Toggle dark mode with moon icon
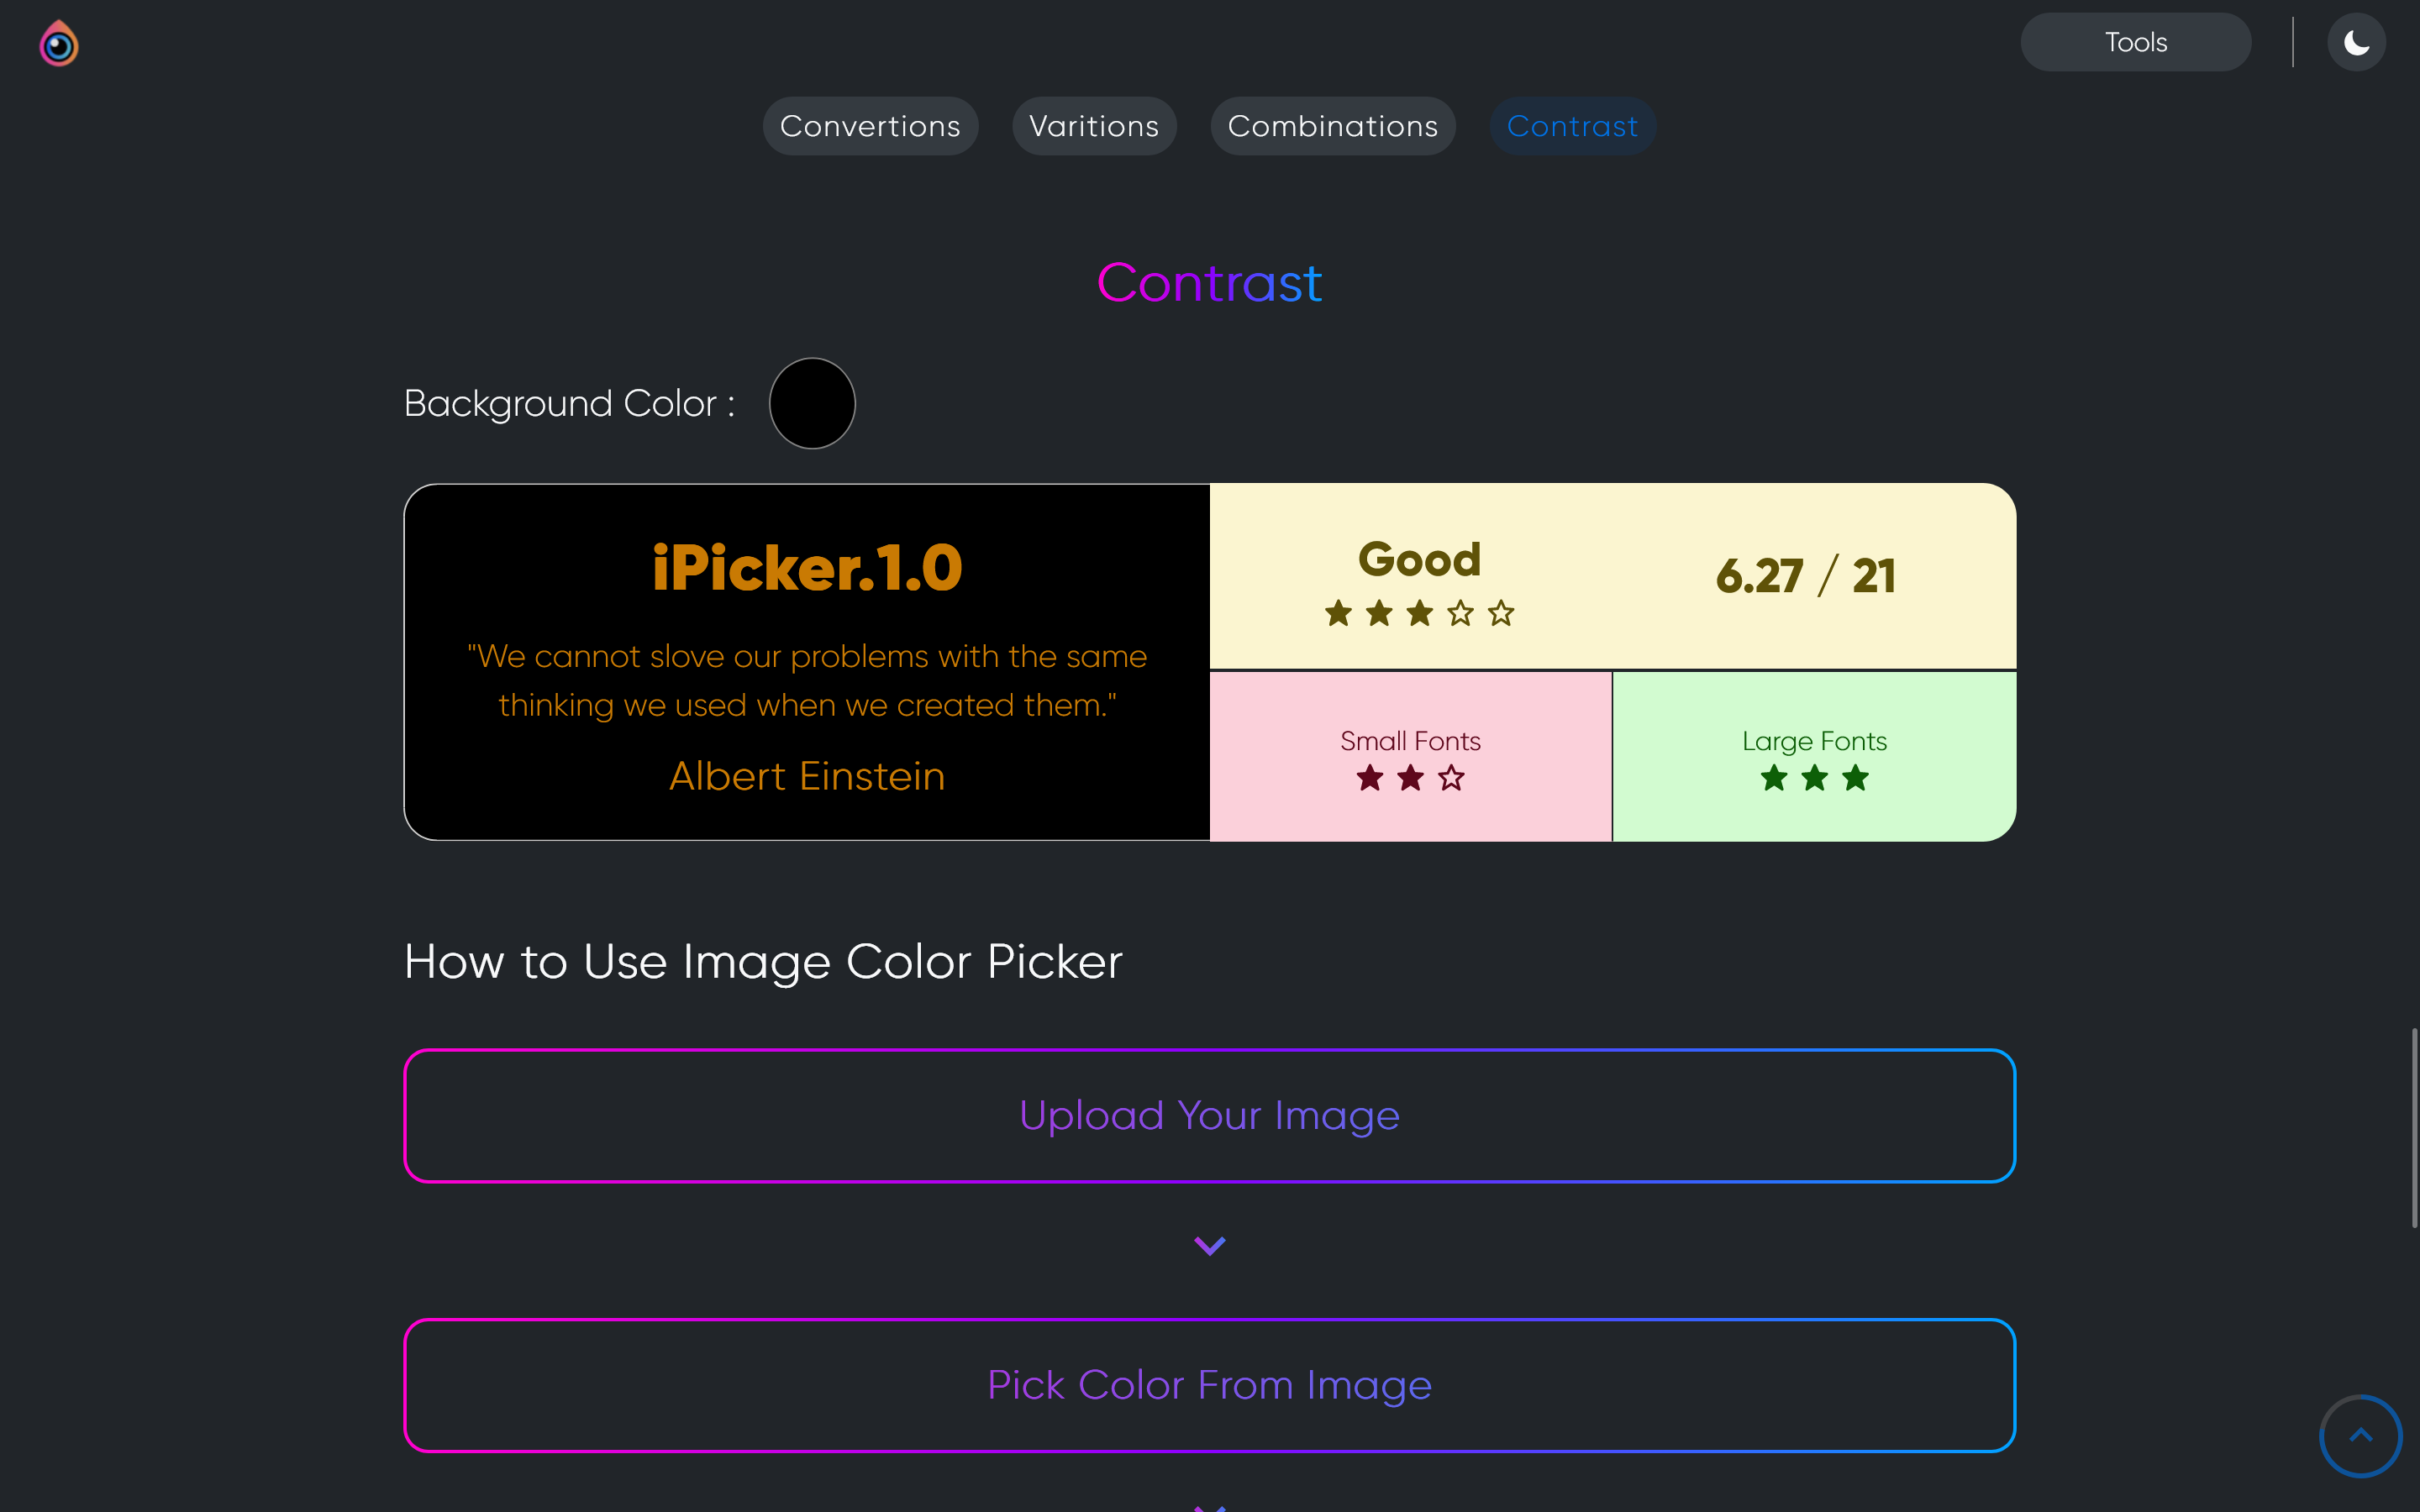 coord(2356,42)
